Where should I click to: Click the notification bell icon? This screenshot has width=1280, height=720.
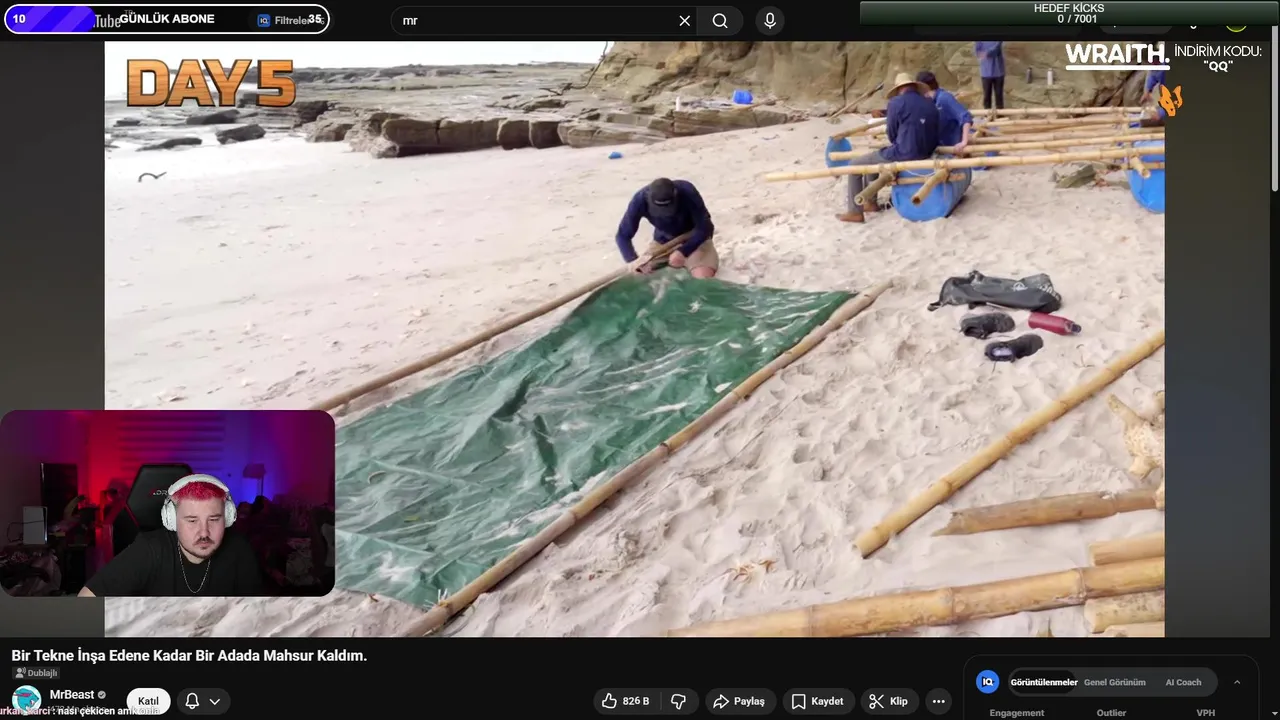[x=192, y=701]
